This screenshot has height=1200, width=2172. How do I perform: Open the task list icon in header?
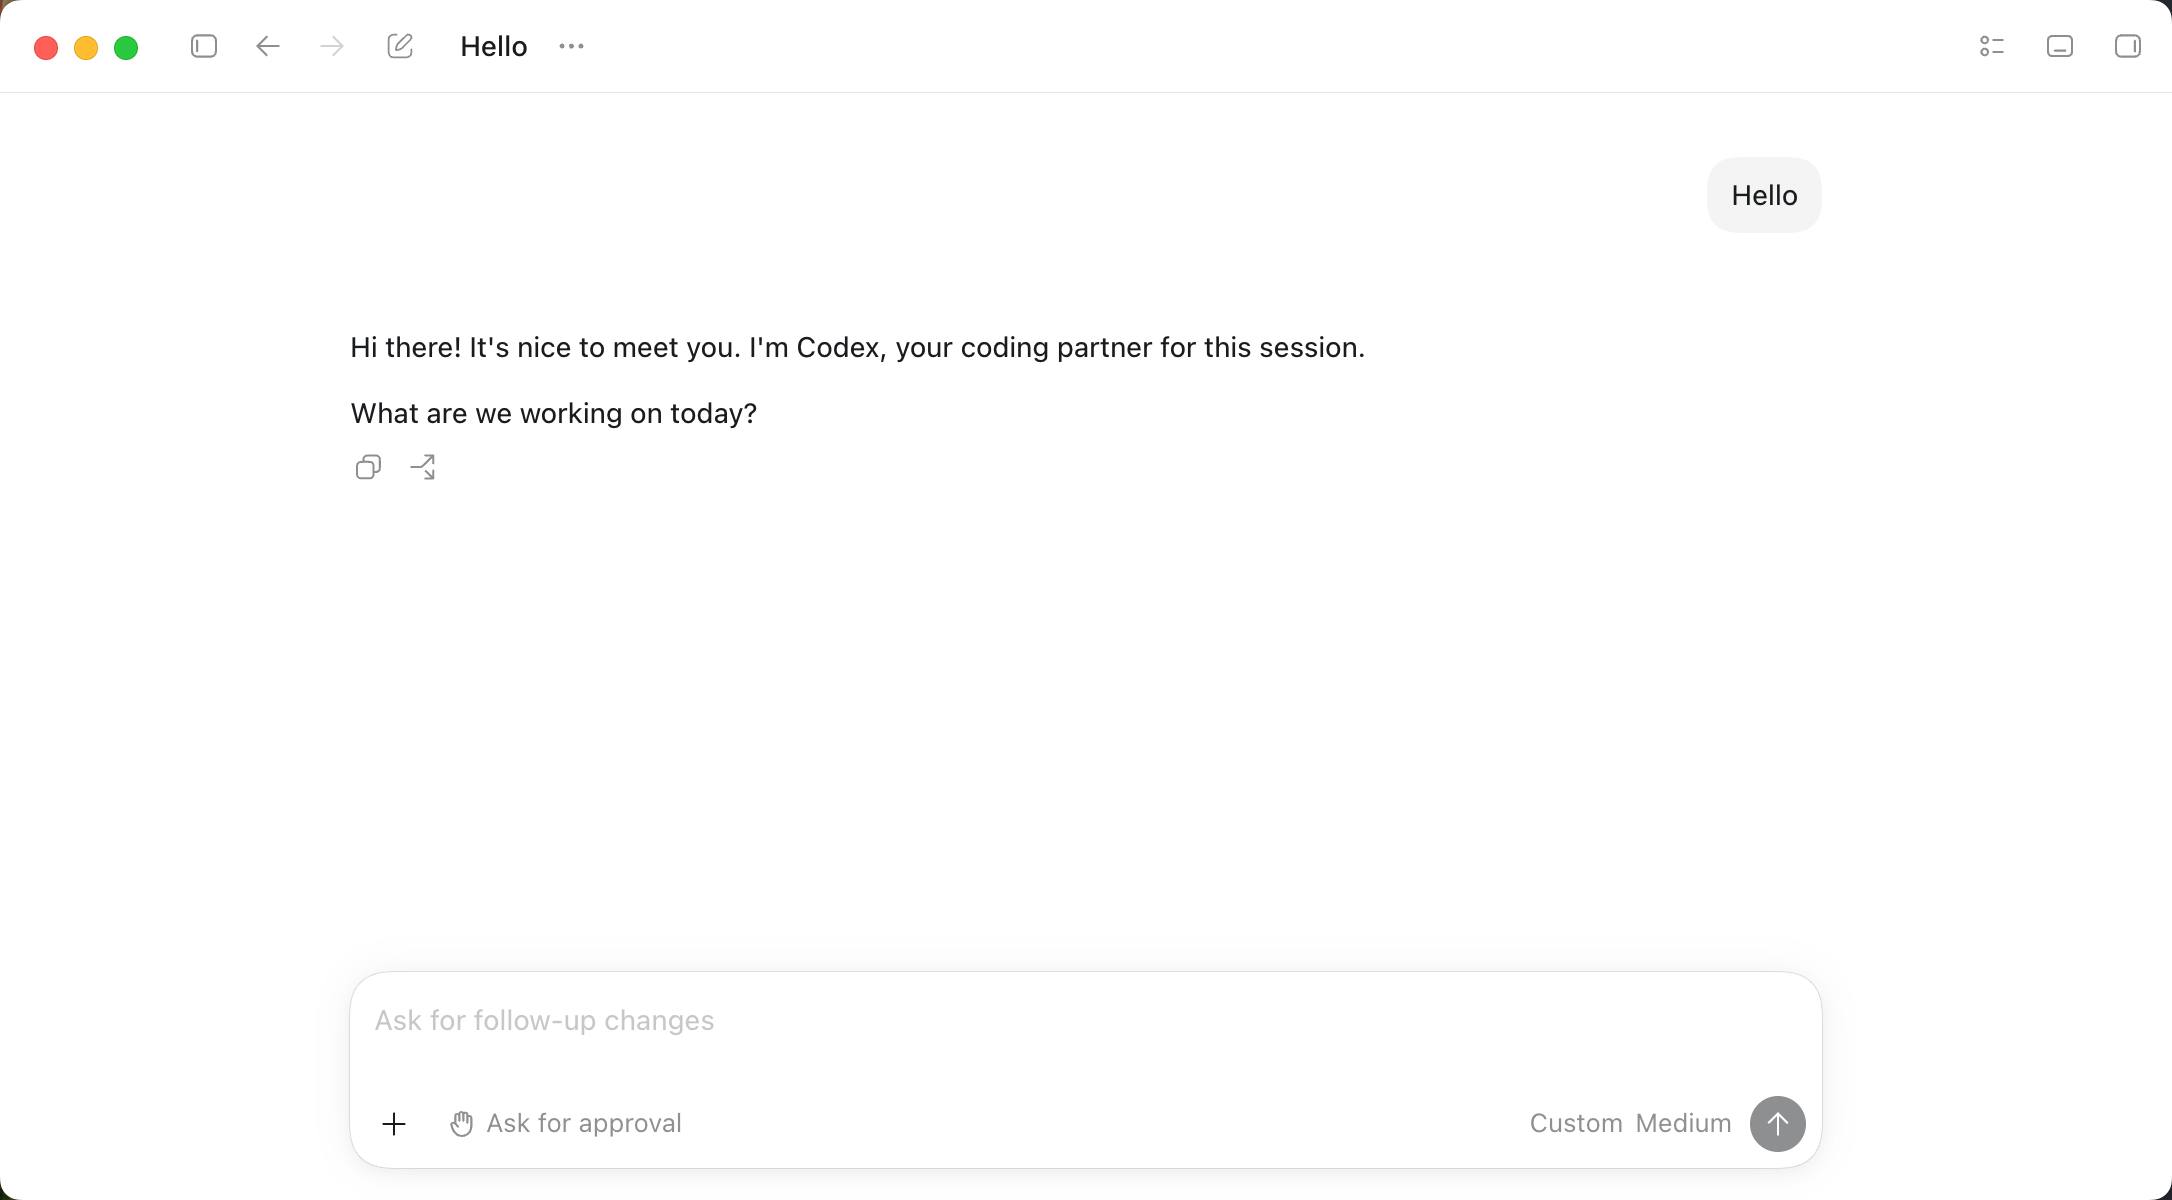pos(1992,46)
